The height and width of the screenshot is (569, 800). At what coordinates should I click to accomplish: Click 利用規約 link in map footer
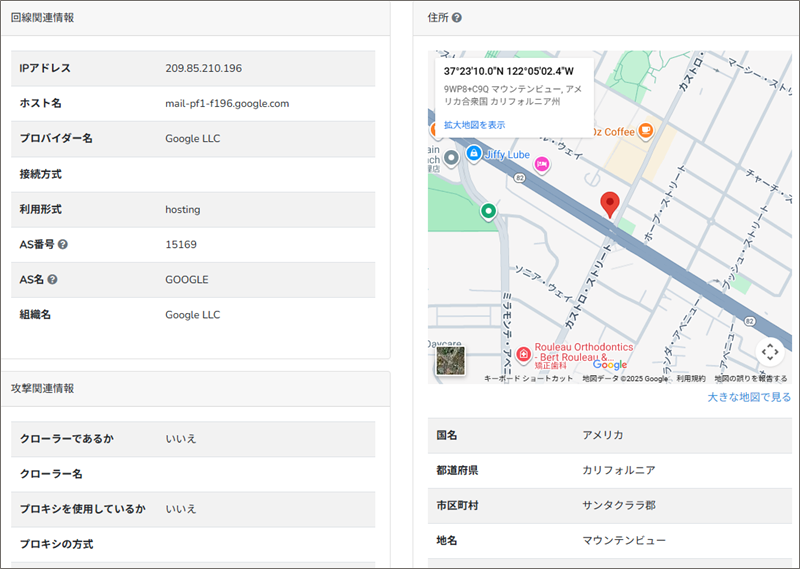pyautogui.click(x=690, y=379)
